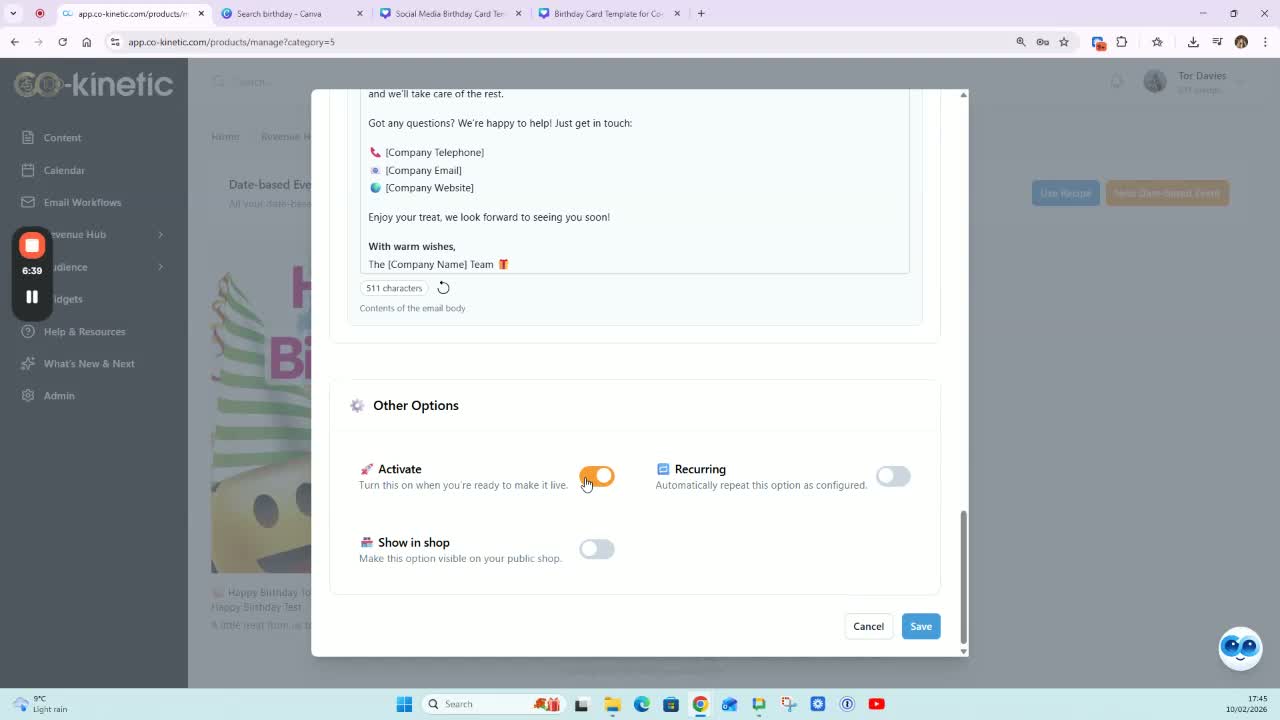1280x720 pixels.
Task: Click the Home breadcrumb link
Action: click(225, 136)
